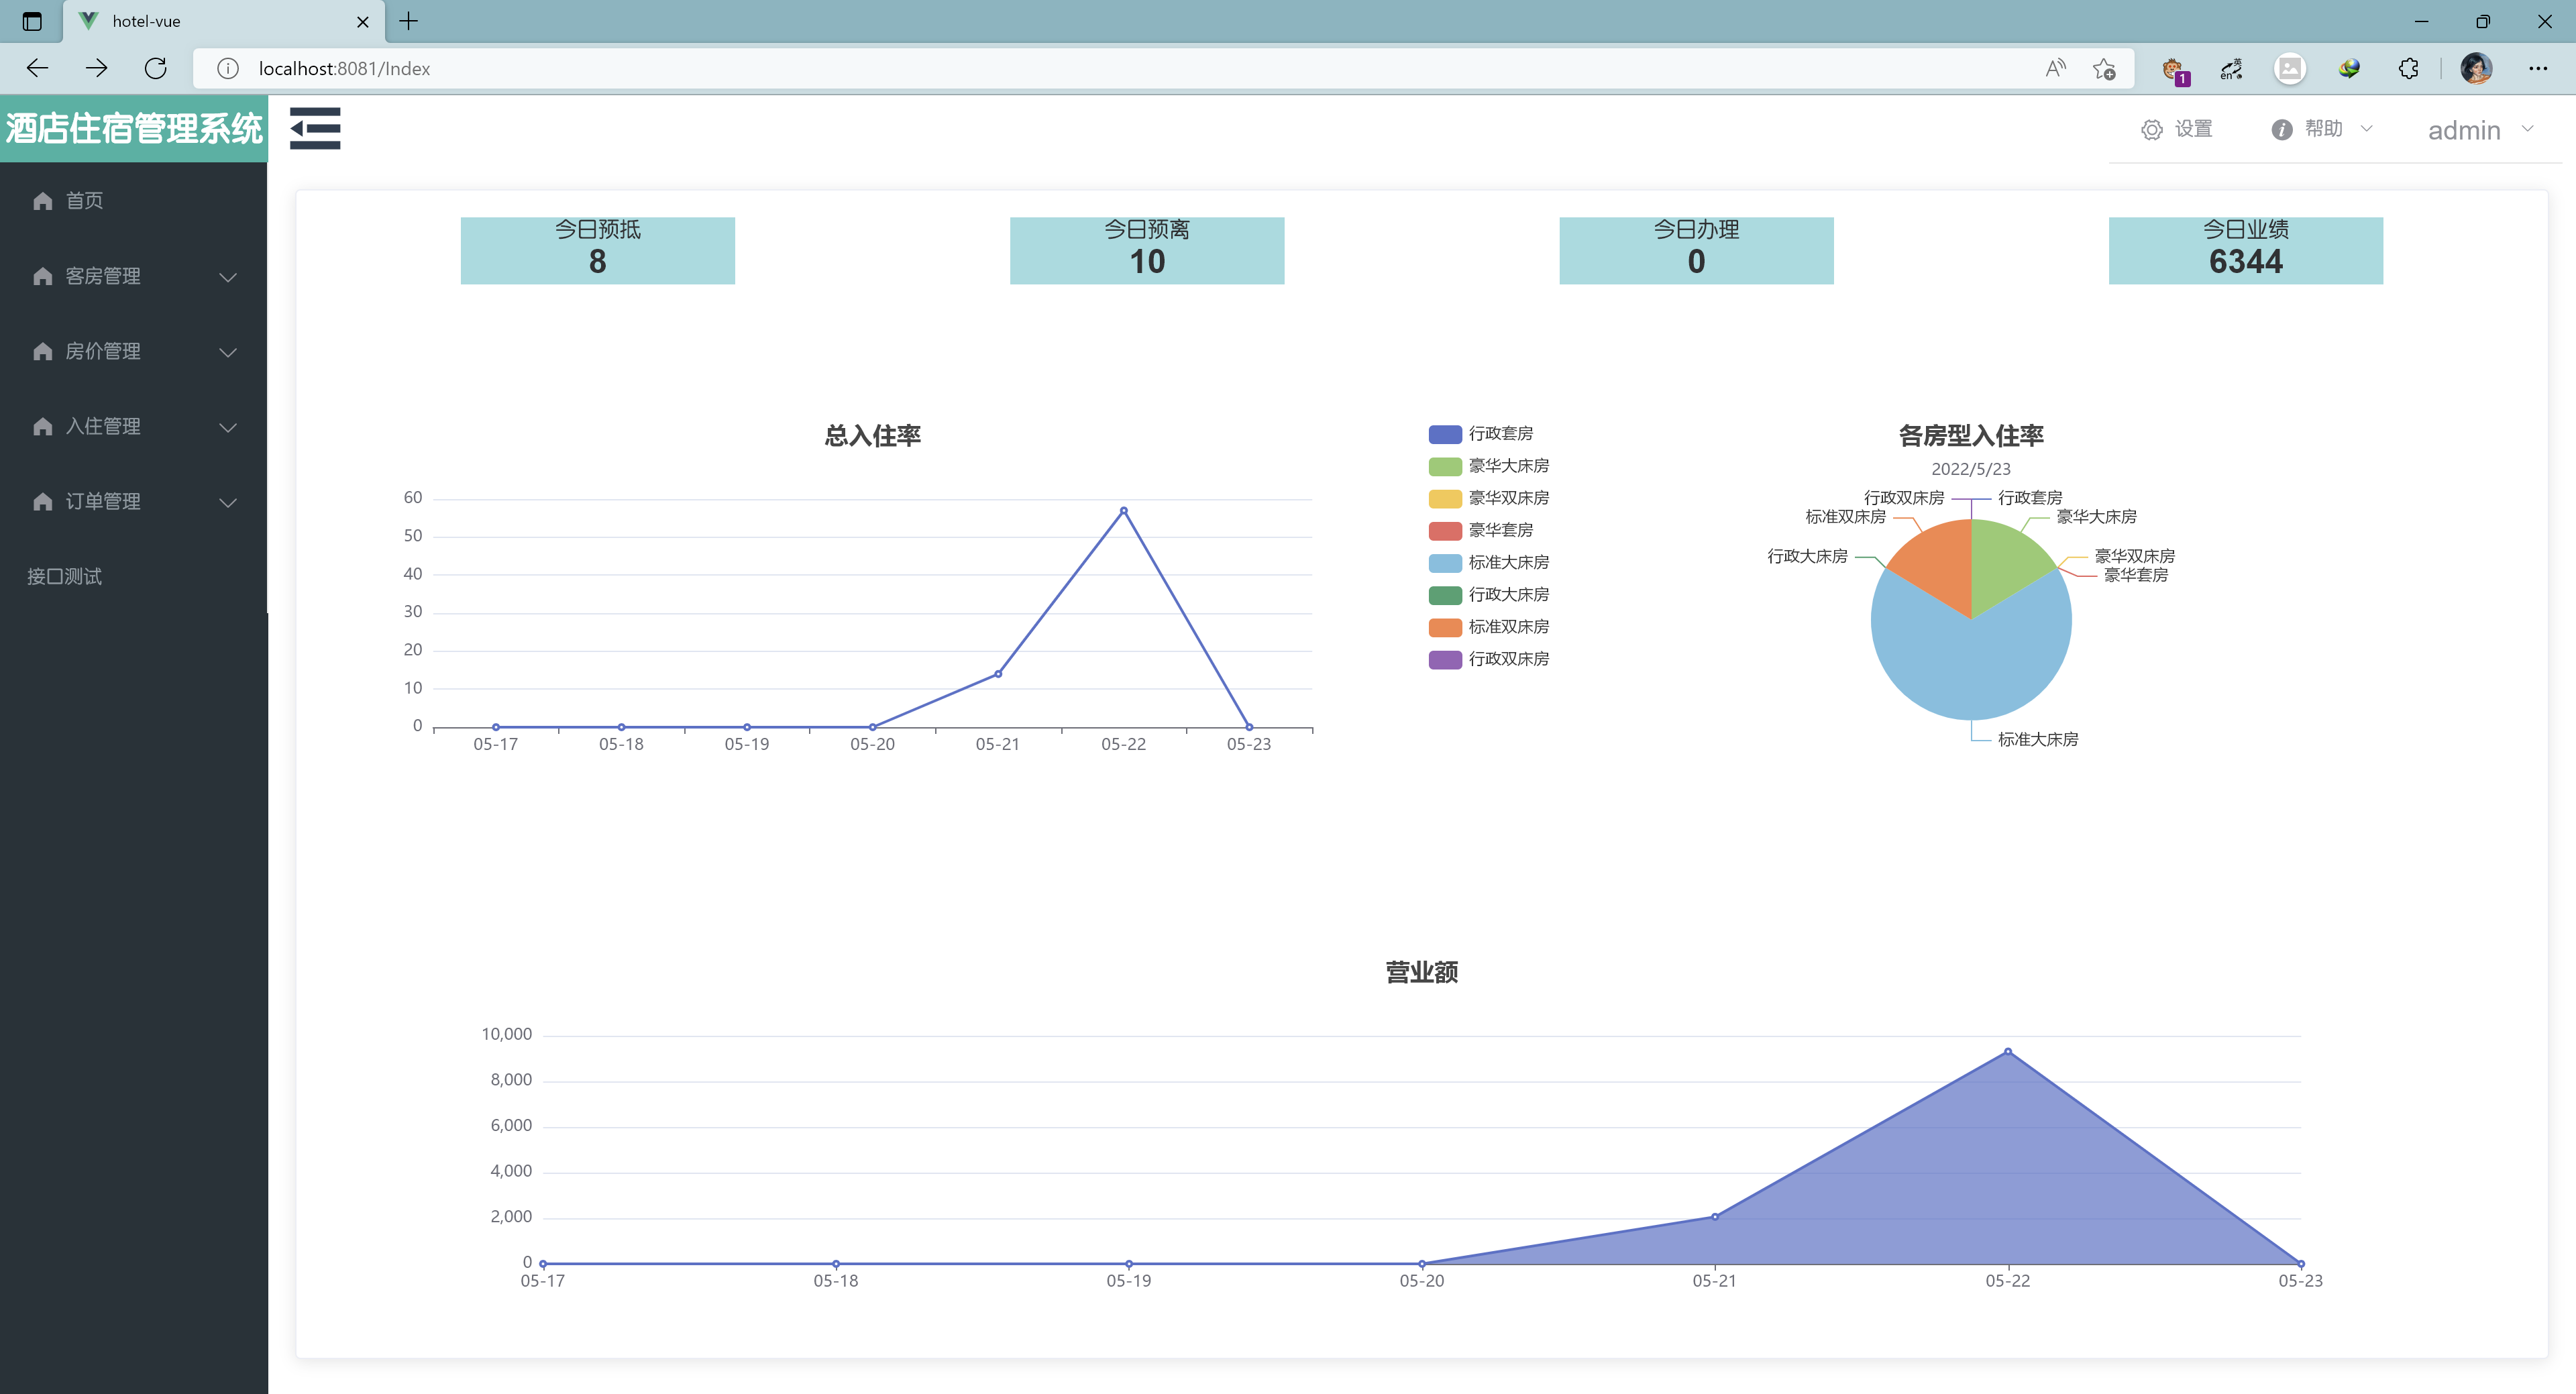Open the 客房管理 menu item
This screenshot has height=1394, width=2576.
click(x=133, y=276)
